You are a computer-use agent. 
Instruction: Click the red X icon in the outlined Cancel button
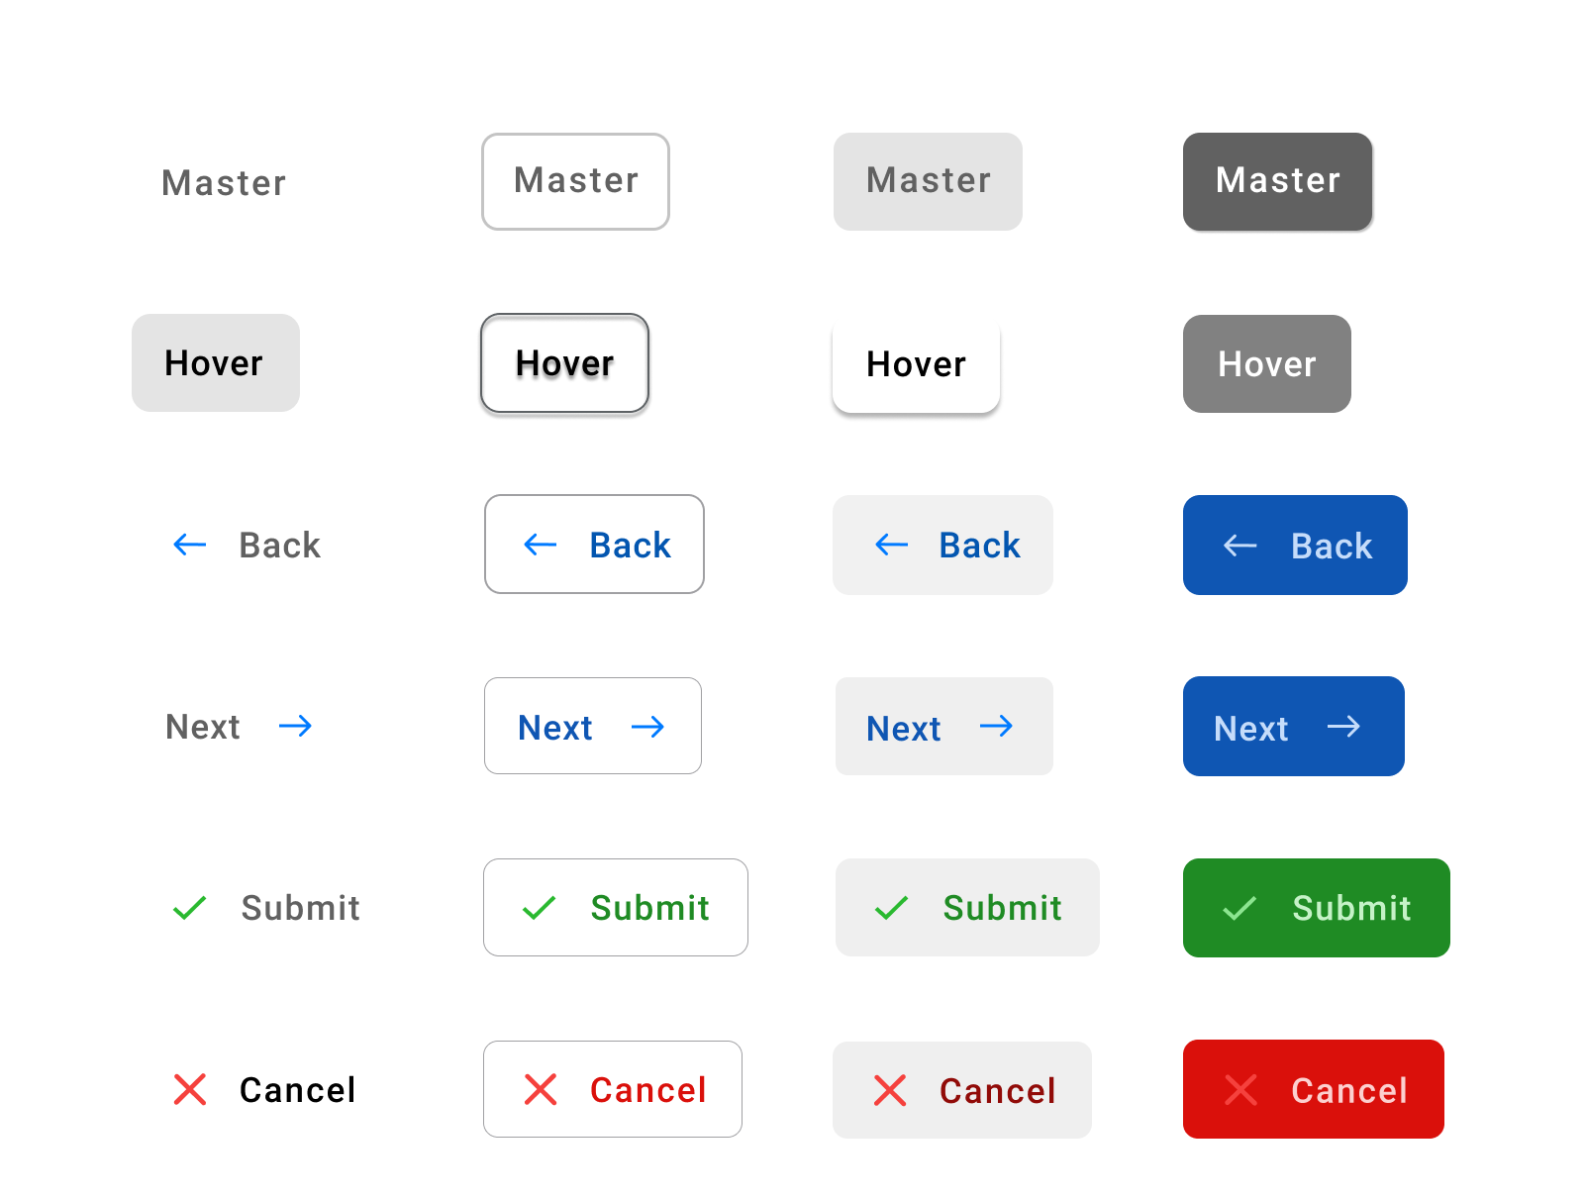[539, 1089]
